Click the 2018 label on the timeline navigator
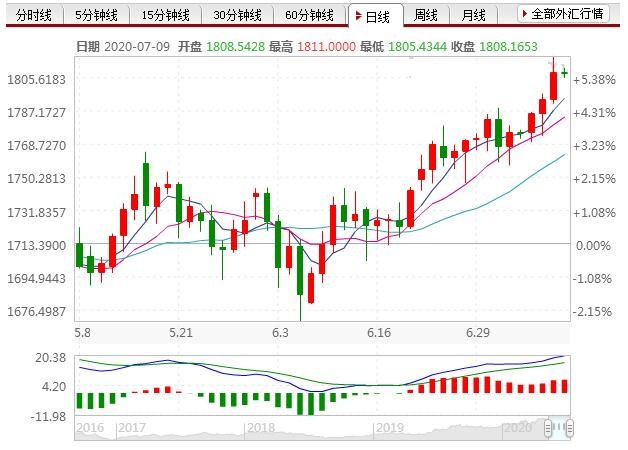This screenshot has width=628, height=450. point(261,428)
